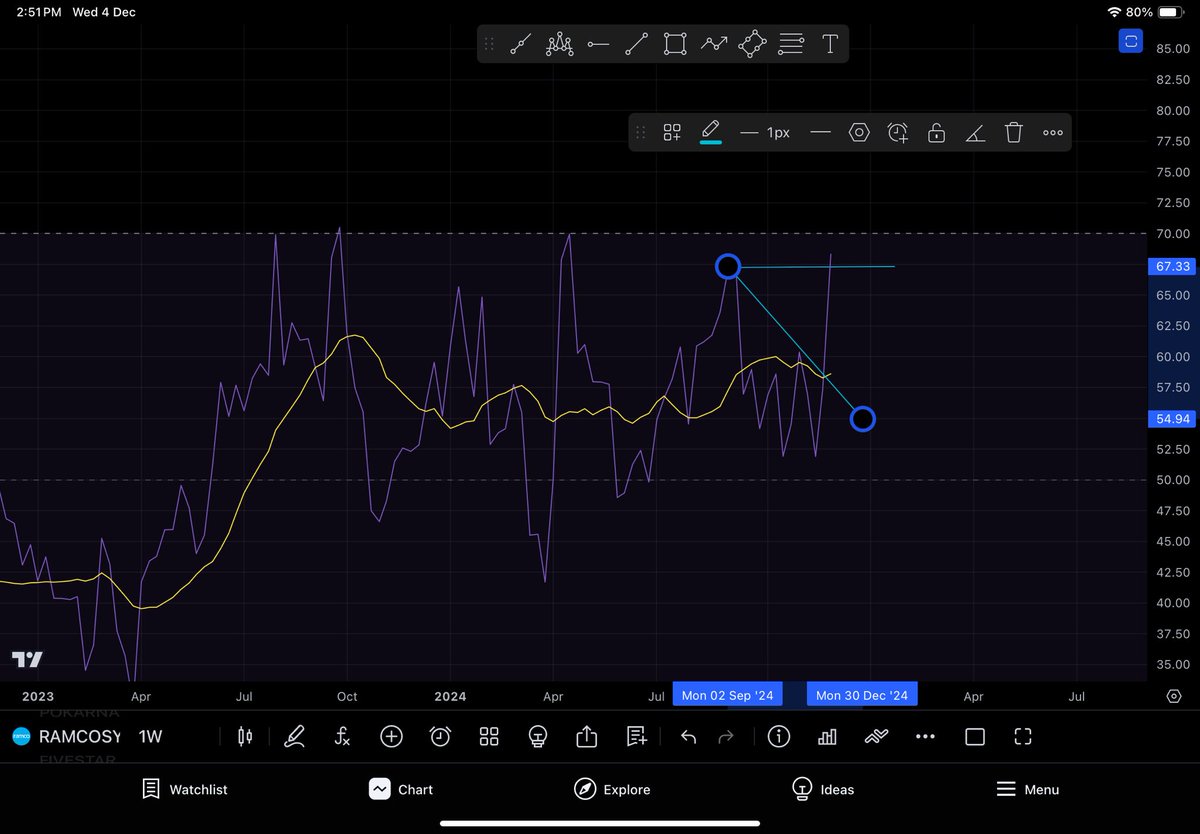Click the Undo arrow in the bottom toolbar

[688, 737]
